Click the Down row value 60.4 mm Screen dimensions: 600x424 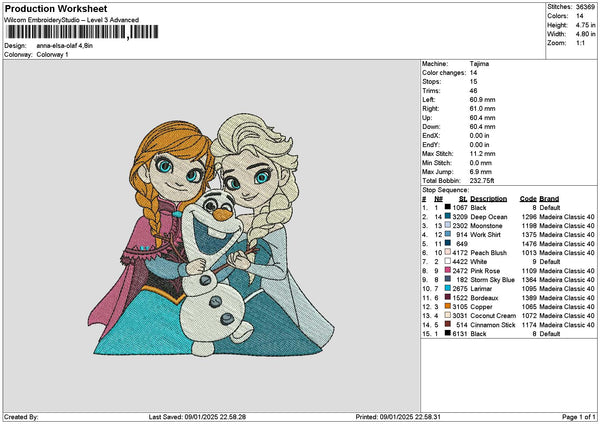(x=482, y=127)
